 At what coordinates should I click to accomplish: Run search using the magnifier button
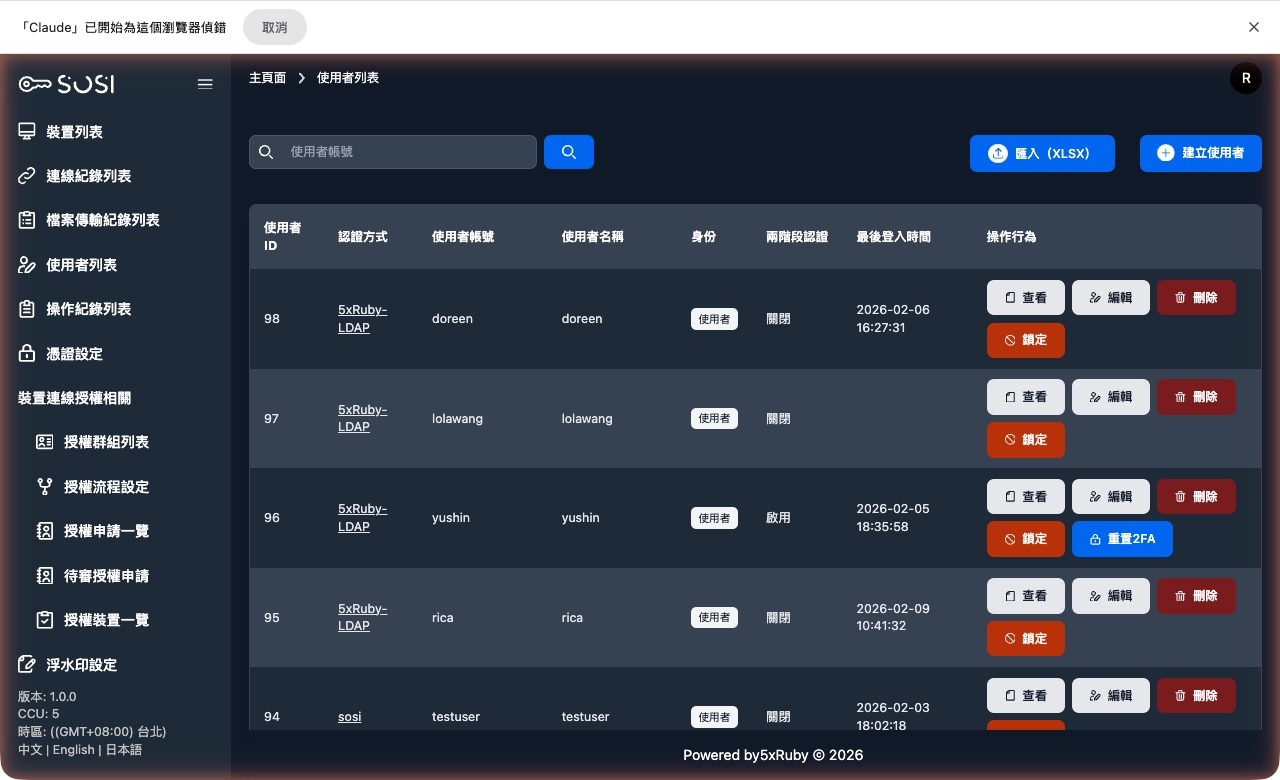point(568,152)
